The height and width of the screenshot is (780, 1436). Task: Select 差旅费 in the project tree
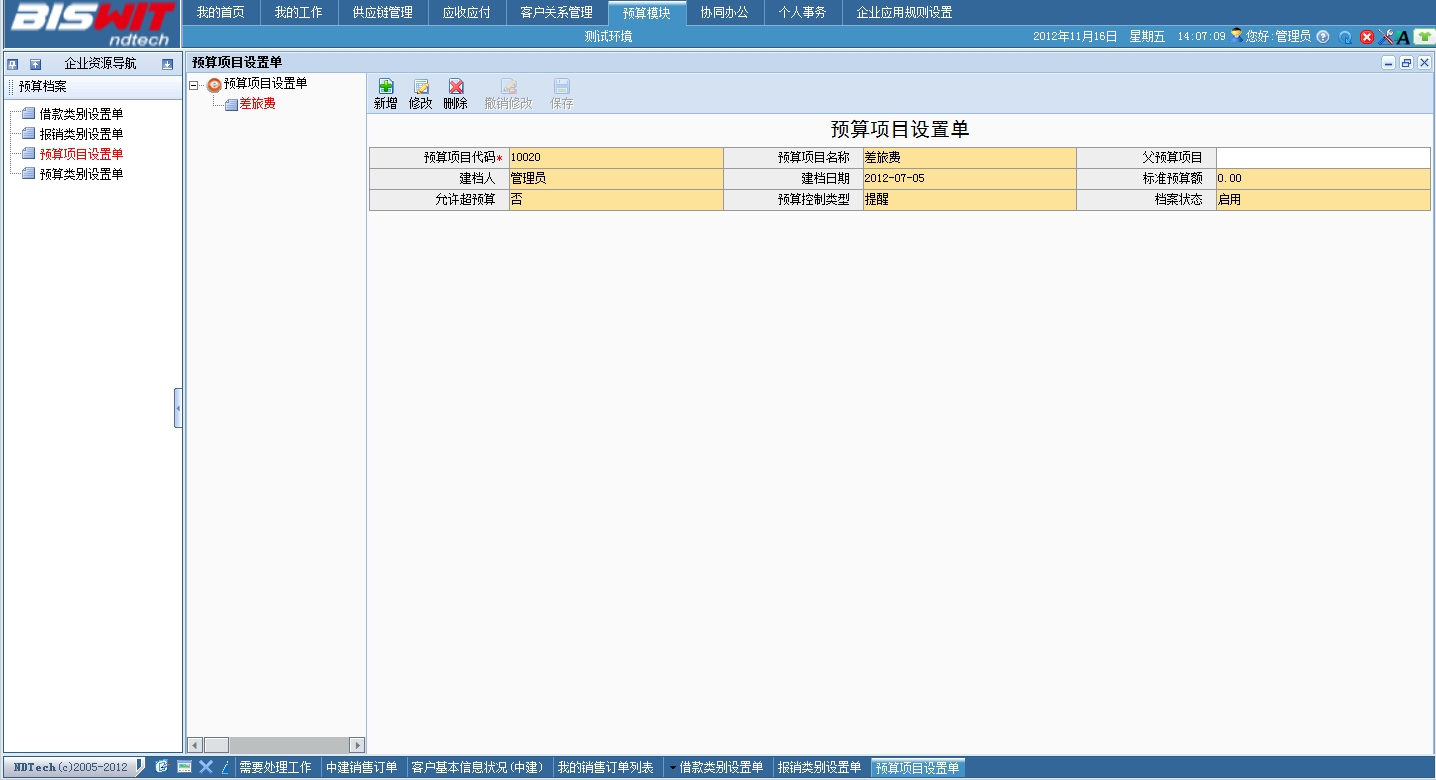click(x=258, y=104)
